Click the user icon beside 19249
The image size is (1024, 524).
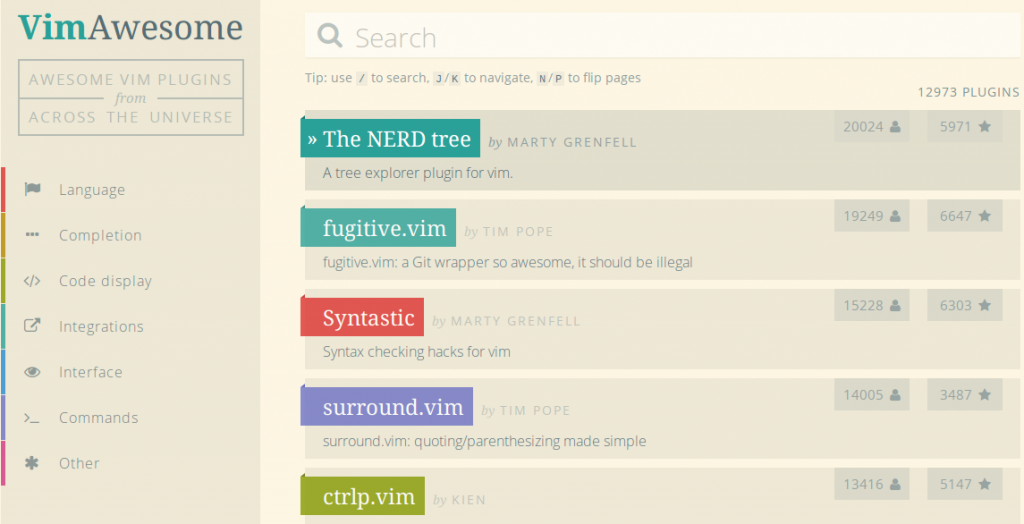click(x=895, y=216)
